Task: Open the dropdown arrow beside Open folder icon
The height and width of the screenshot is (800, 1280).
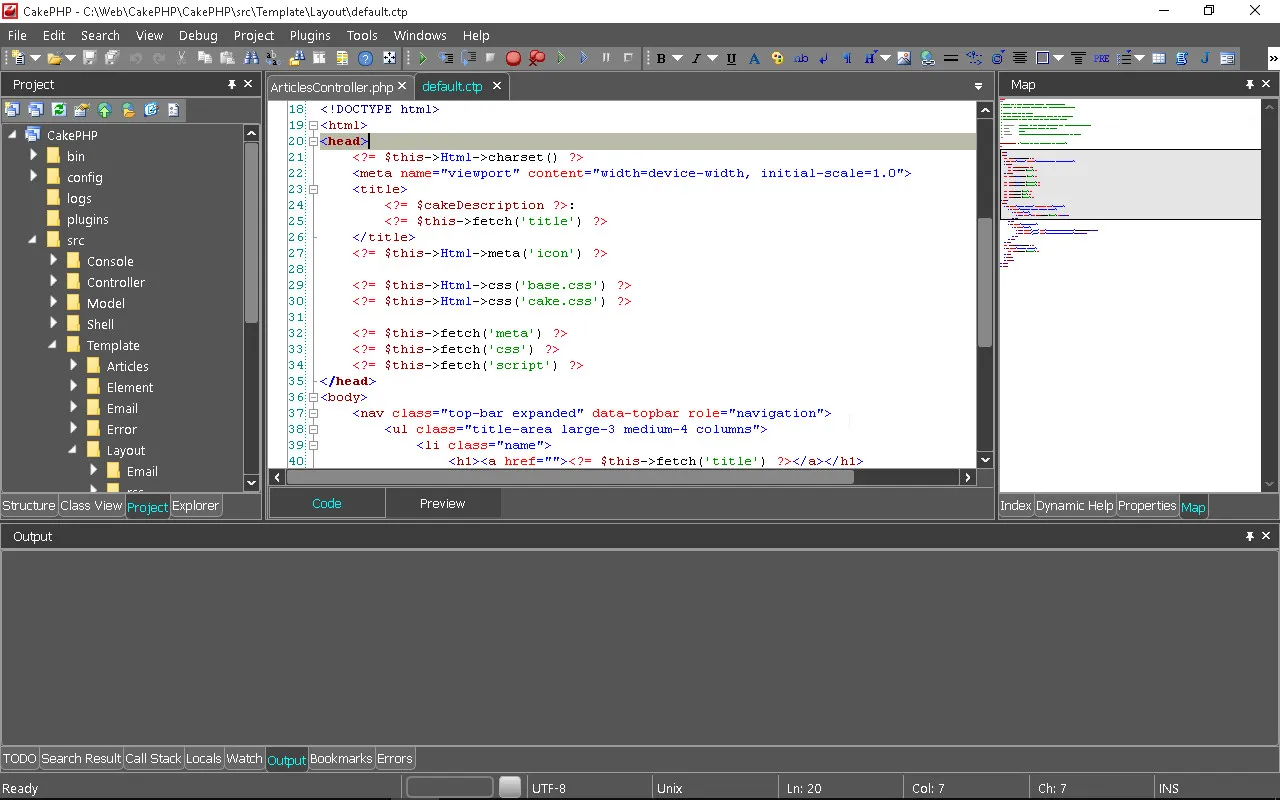Action: [x=71, y=59]
